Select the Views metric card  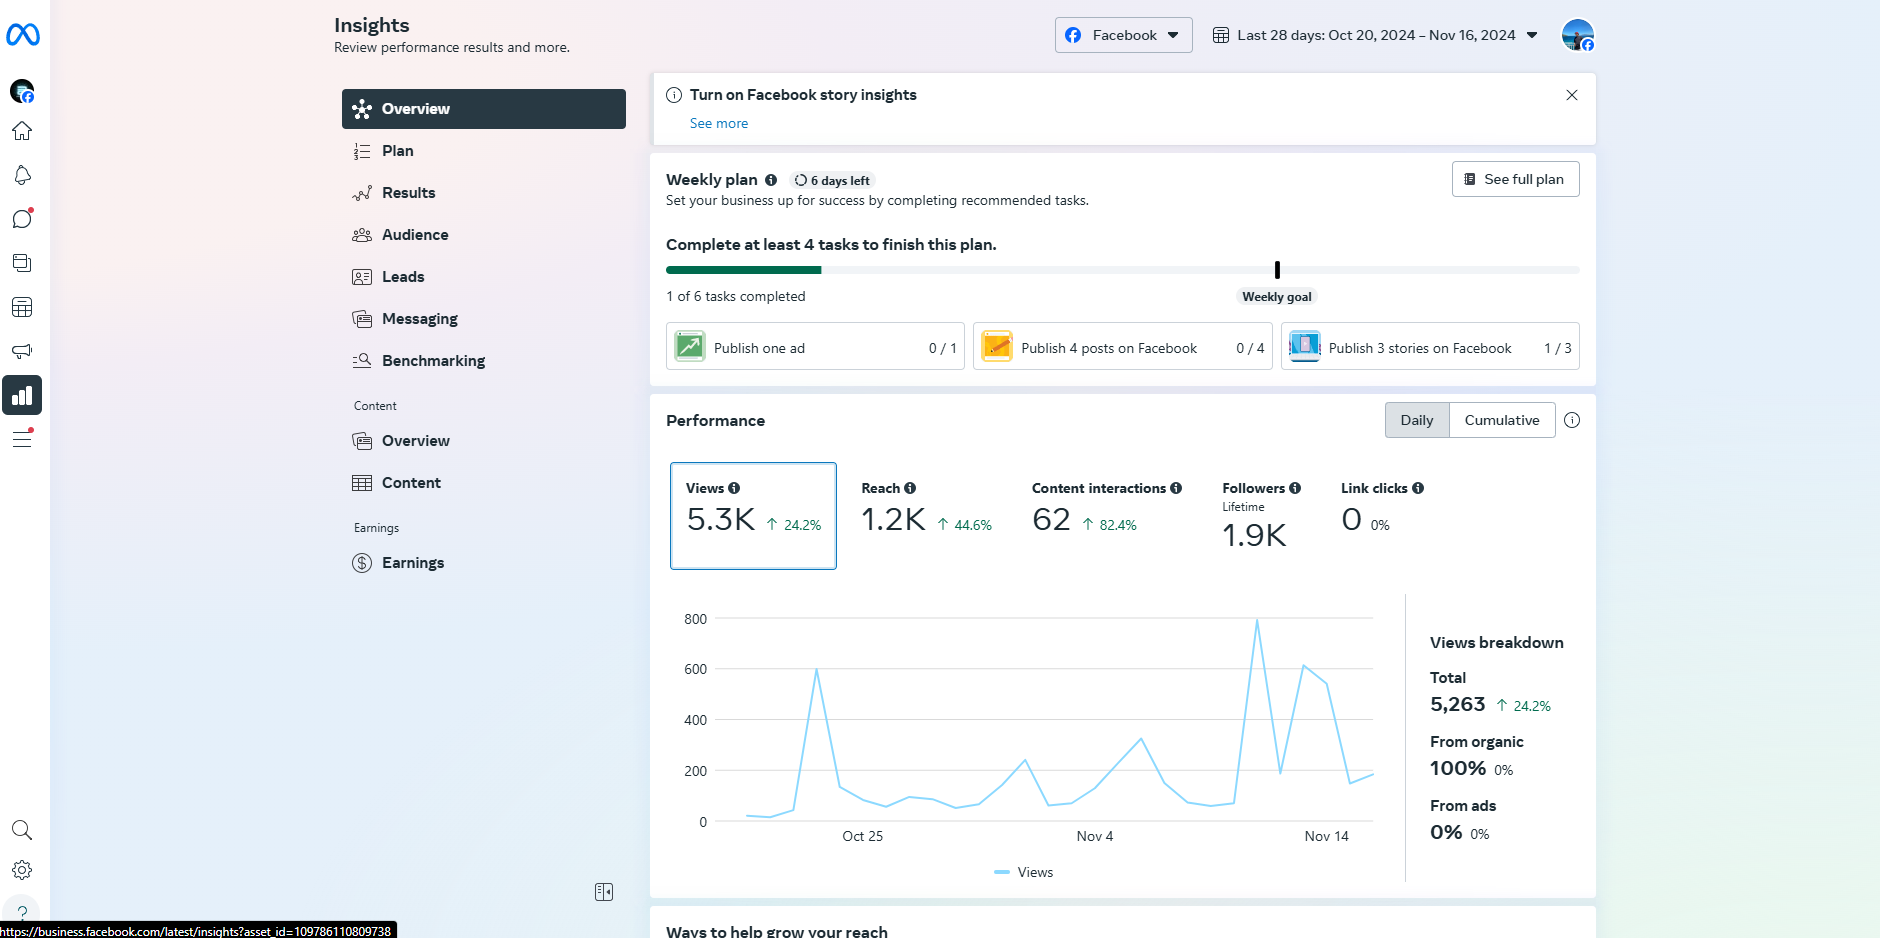(x=753, y=515)
